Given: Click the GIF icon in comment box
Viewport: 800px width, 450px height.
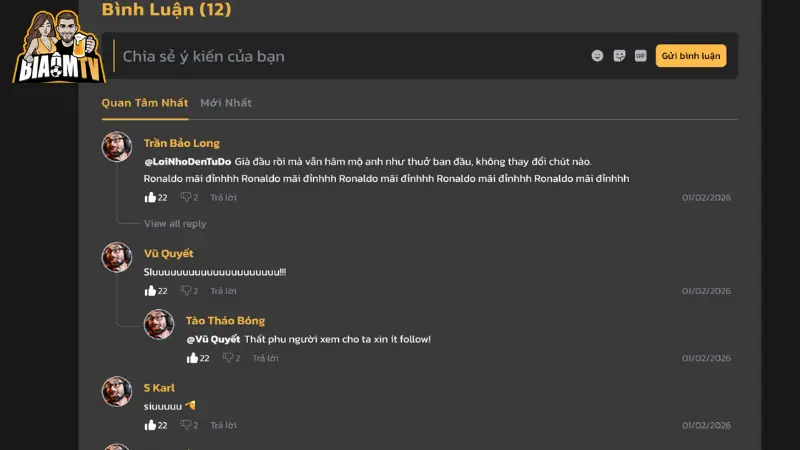Looking at the screenshot, I should pyautogui.click(x=640, y=56).
